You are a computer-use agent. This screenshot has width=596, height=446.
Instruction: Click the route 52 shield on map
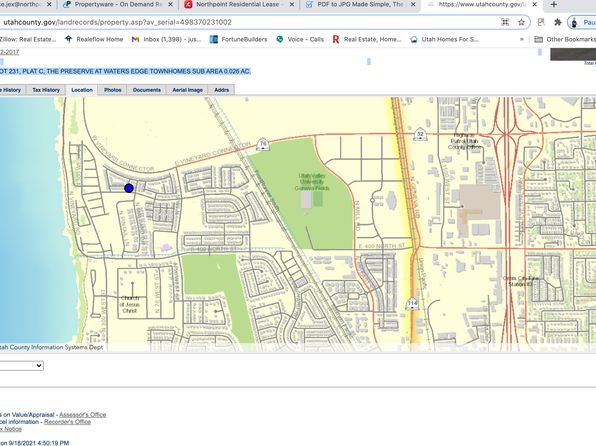[420, 134]
